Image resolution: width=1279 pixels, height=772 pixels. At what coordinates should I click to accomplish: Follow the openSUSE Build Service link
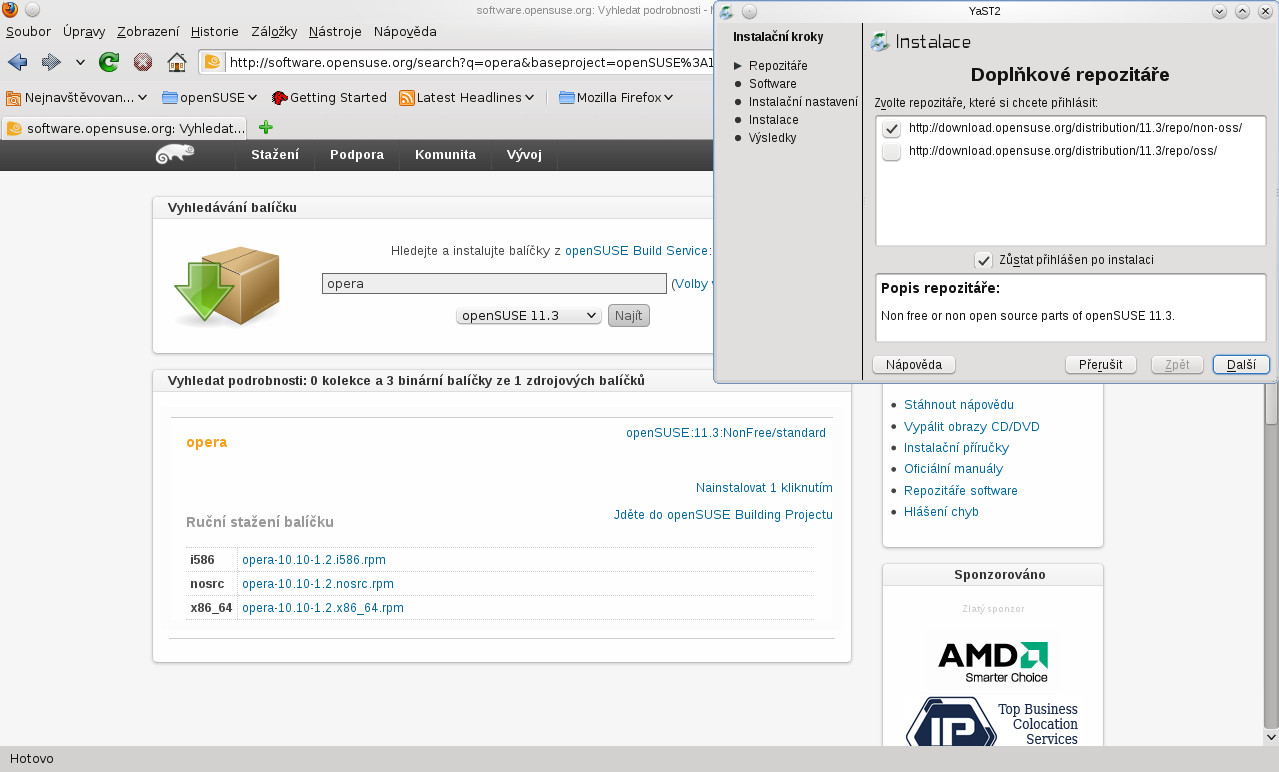point(638,251)
